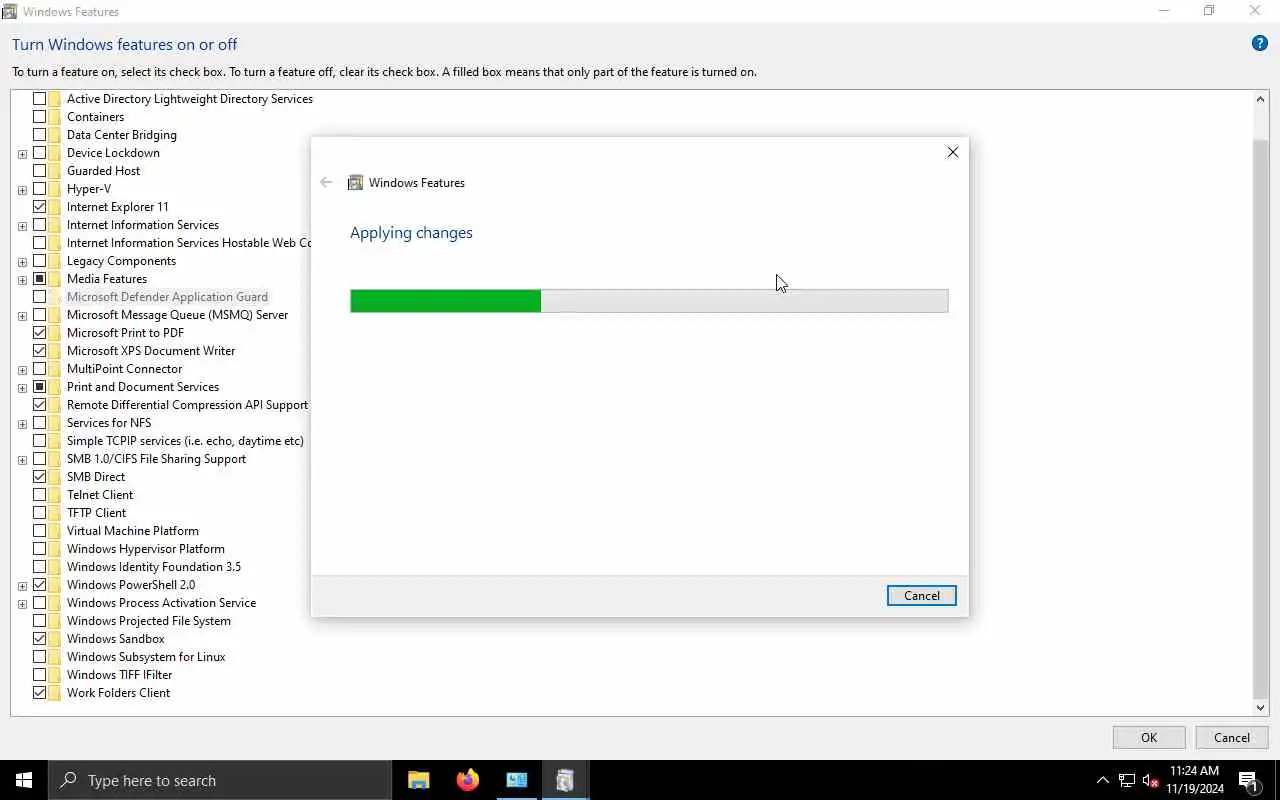Image resolution: width=1280 pixels, height=800 pixels.
Task: Toggle the Hyper-V checkbox
Action: click(40, 189)
